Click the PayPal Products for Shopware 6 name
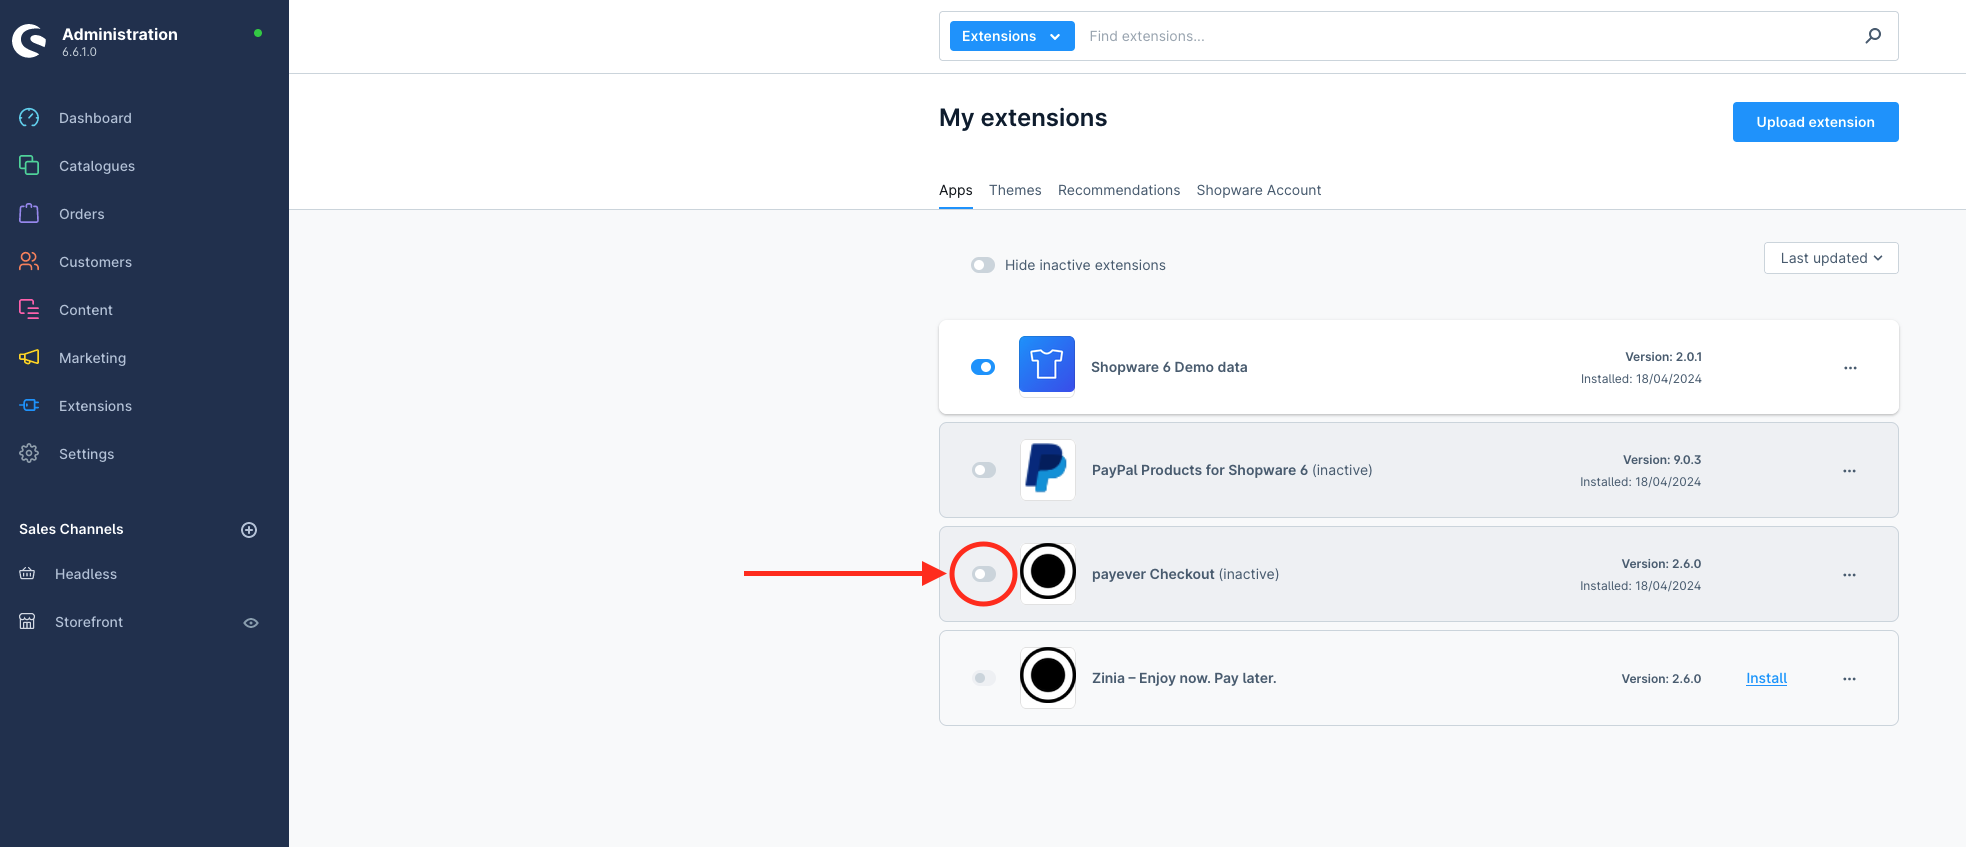 (1200, 470)
